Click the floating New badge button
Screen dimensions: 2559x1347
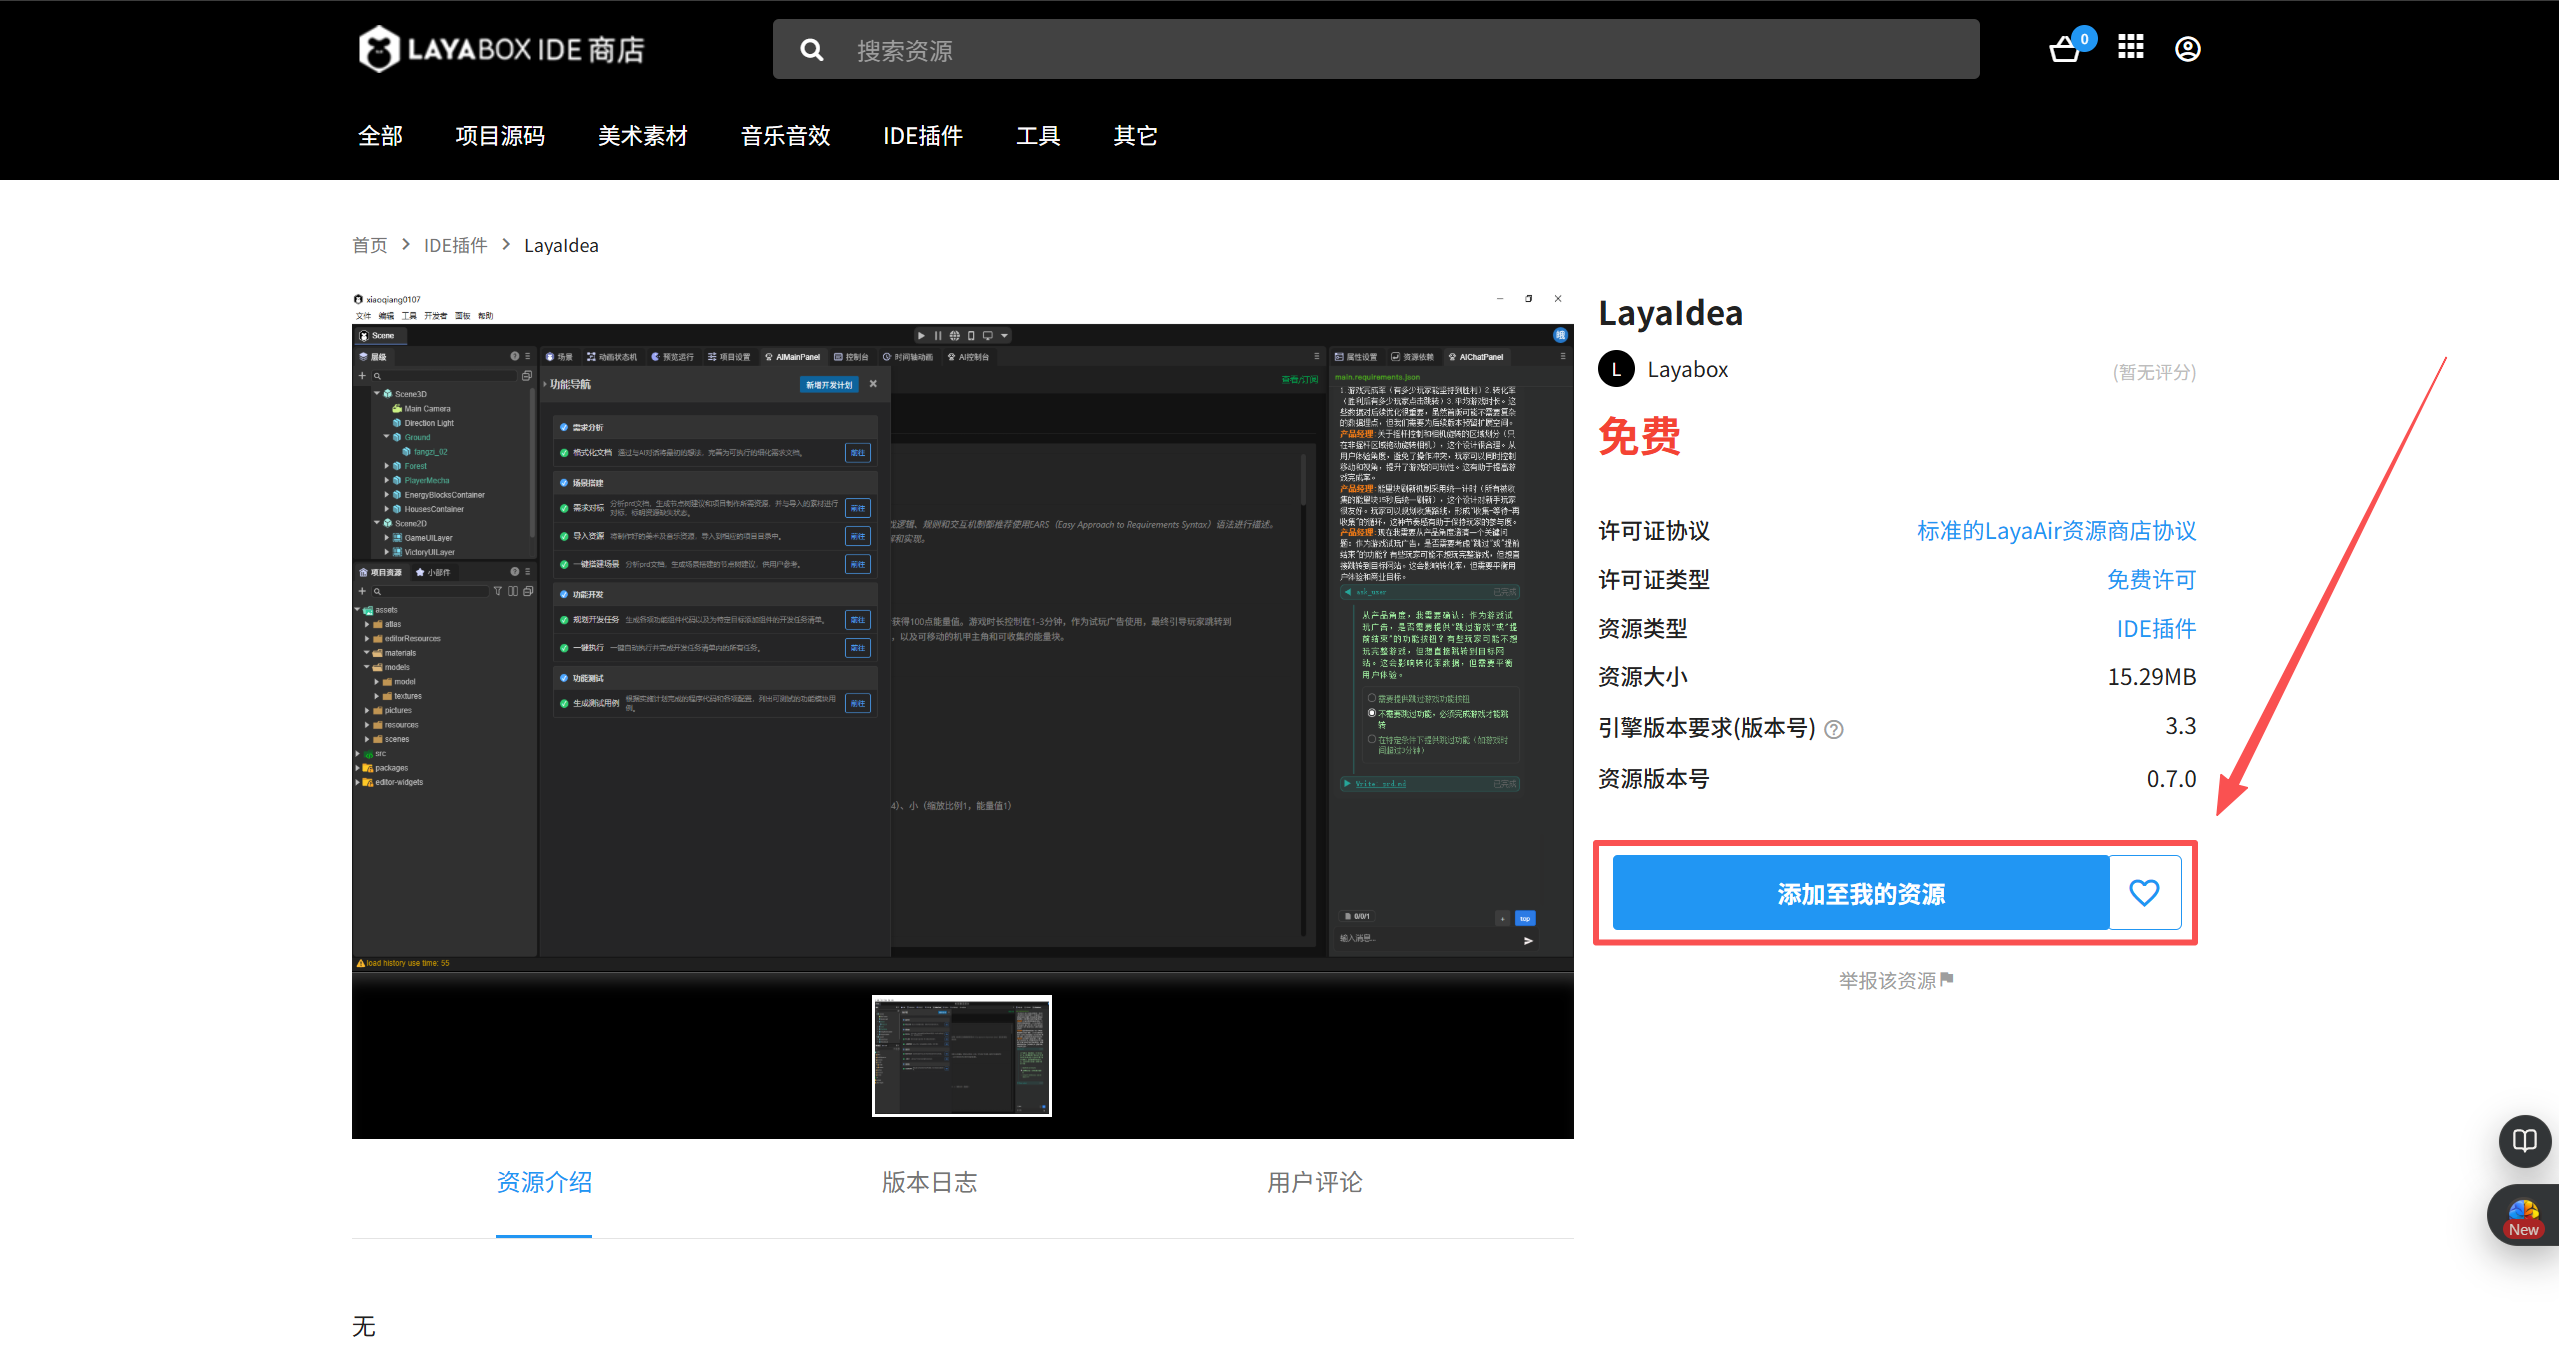click(x=2523, y=1216)
